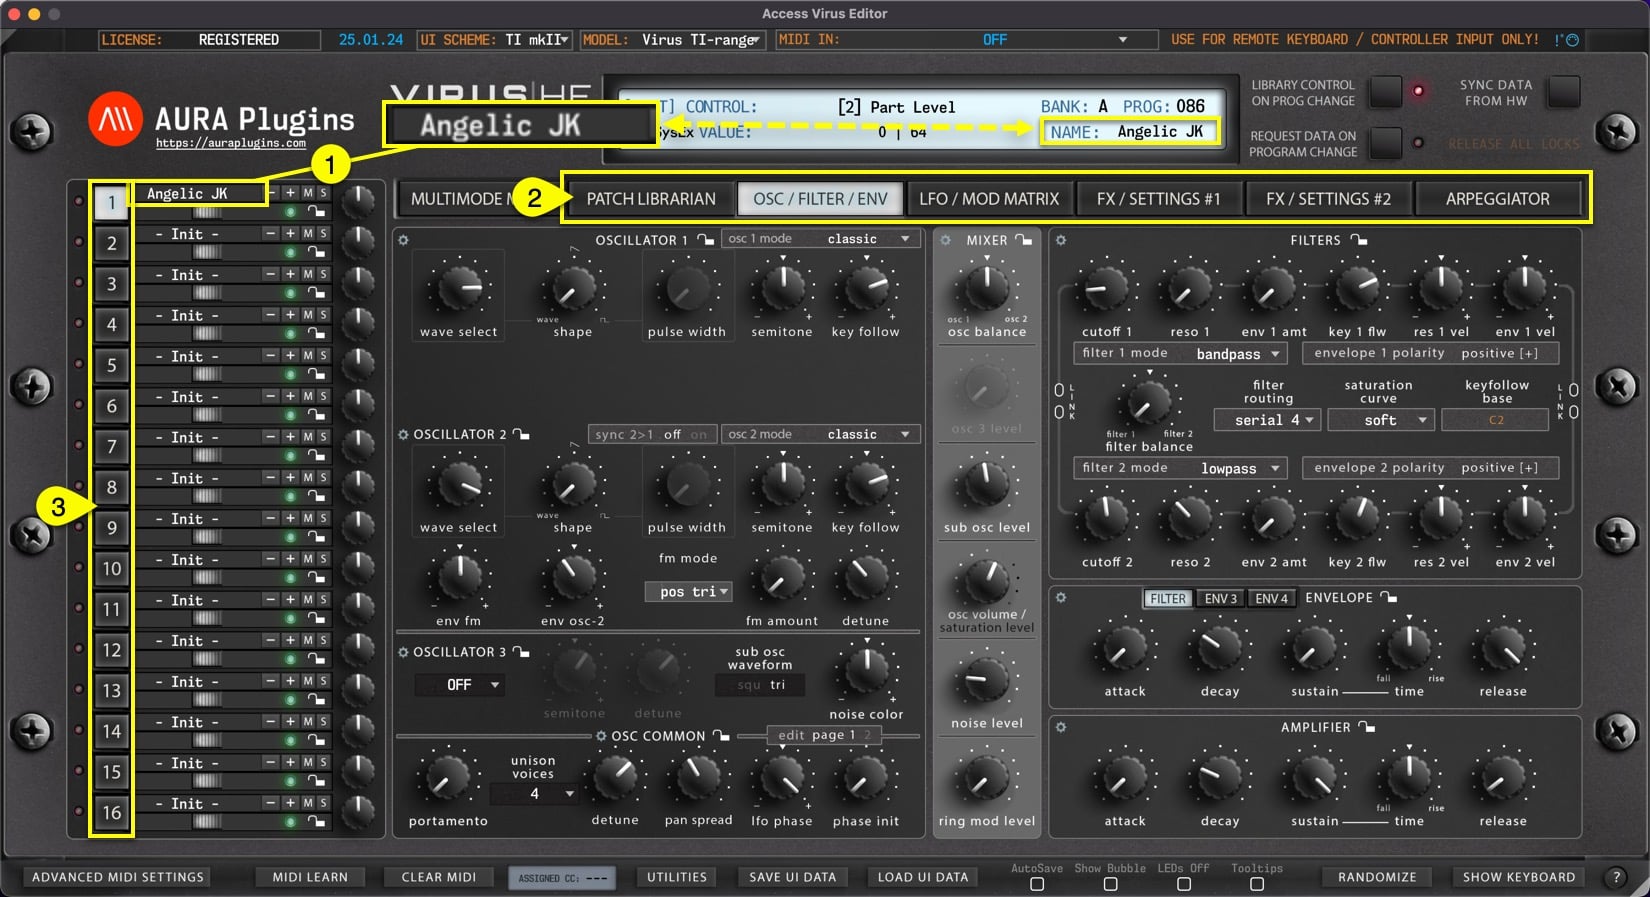1650x897 pixels.
Task: Solo part 1 with S button
Action: pyautogui.click(x=323, y=193)
